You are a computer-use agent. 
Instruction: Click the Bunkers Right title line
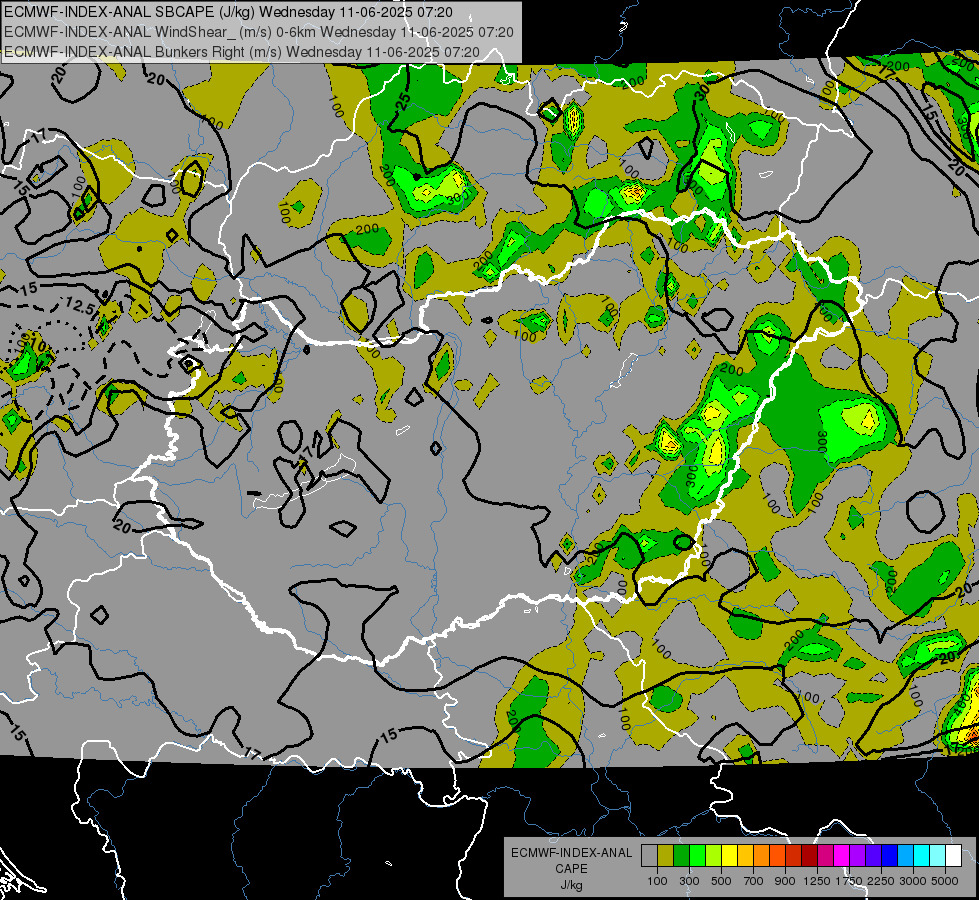click(242, 52)
